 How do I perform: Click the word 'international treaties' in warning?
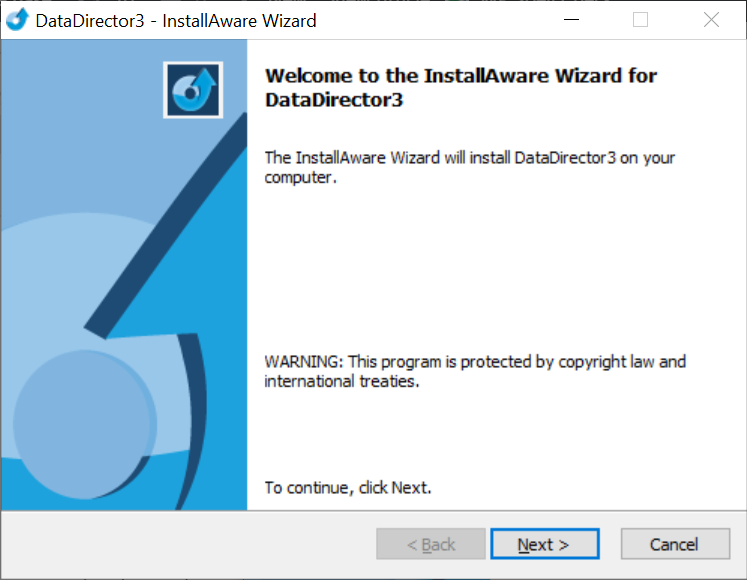click(x=342, y=381)
